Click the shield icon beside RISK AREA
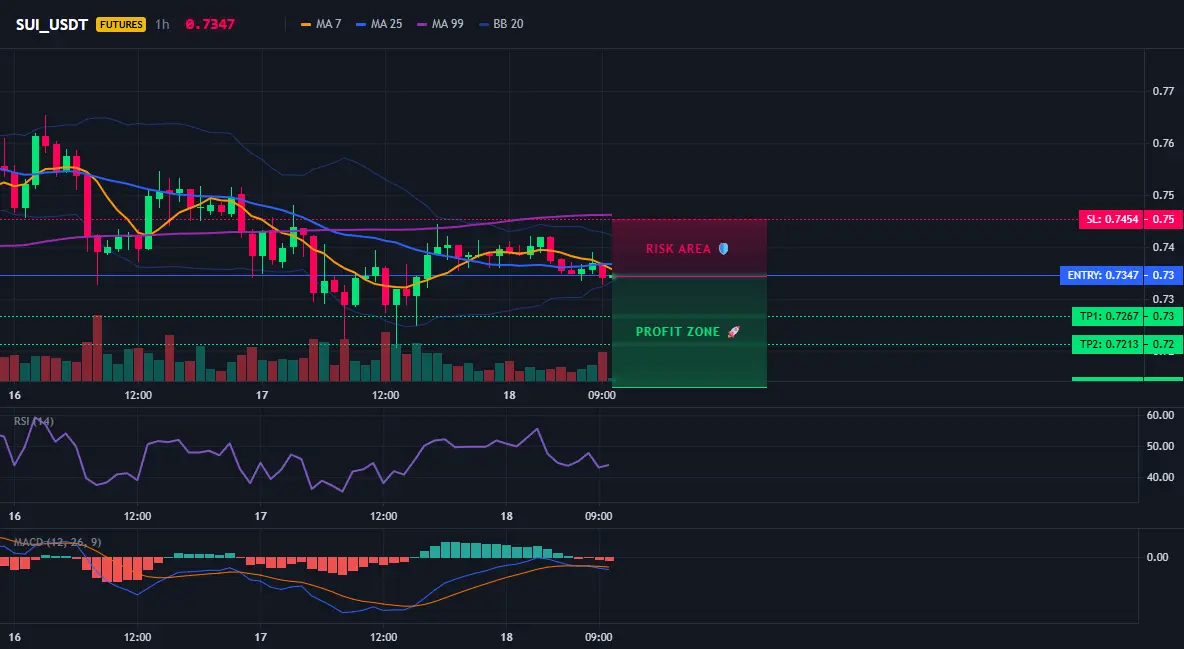This screenshot has height=649, width=1184. pos(723,249)
